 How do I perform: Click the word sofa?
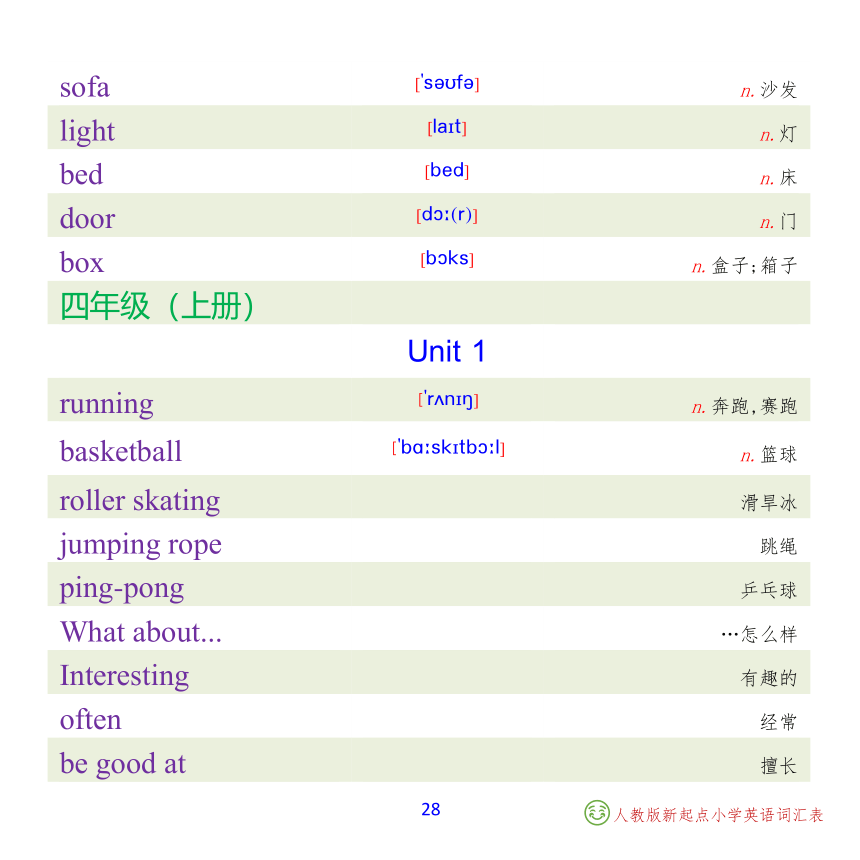(x=84, y=87)
